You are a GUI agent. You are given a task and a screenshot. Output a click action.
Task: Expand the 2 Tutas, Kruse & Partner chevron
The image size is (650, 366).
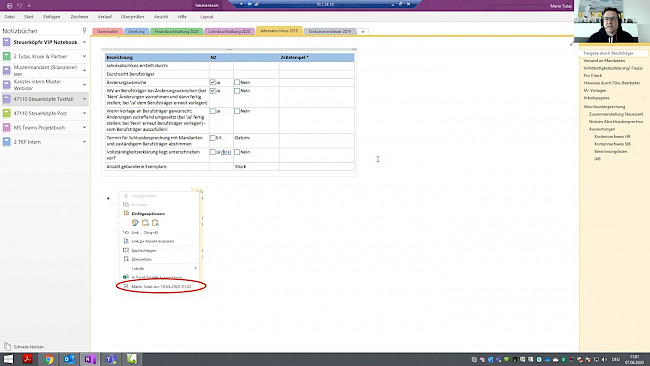point(84,56)
